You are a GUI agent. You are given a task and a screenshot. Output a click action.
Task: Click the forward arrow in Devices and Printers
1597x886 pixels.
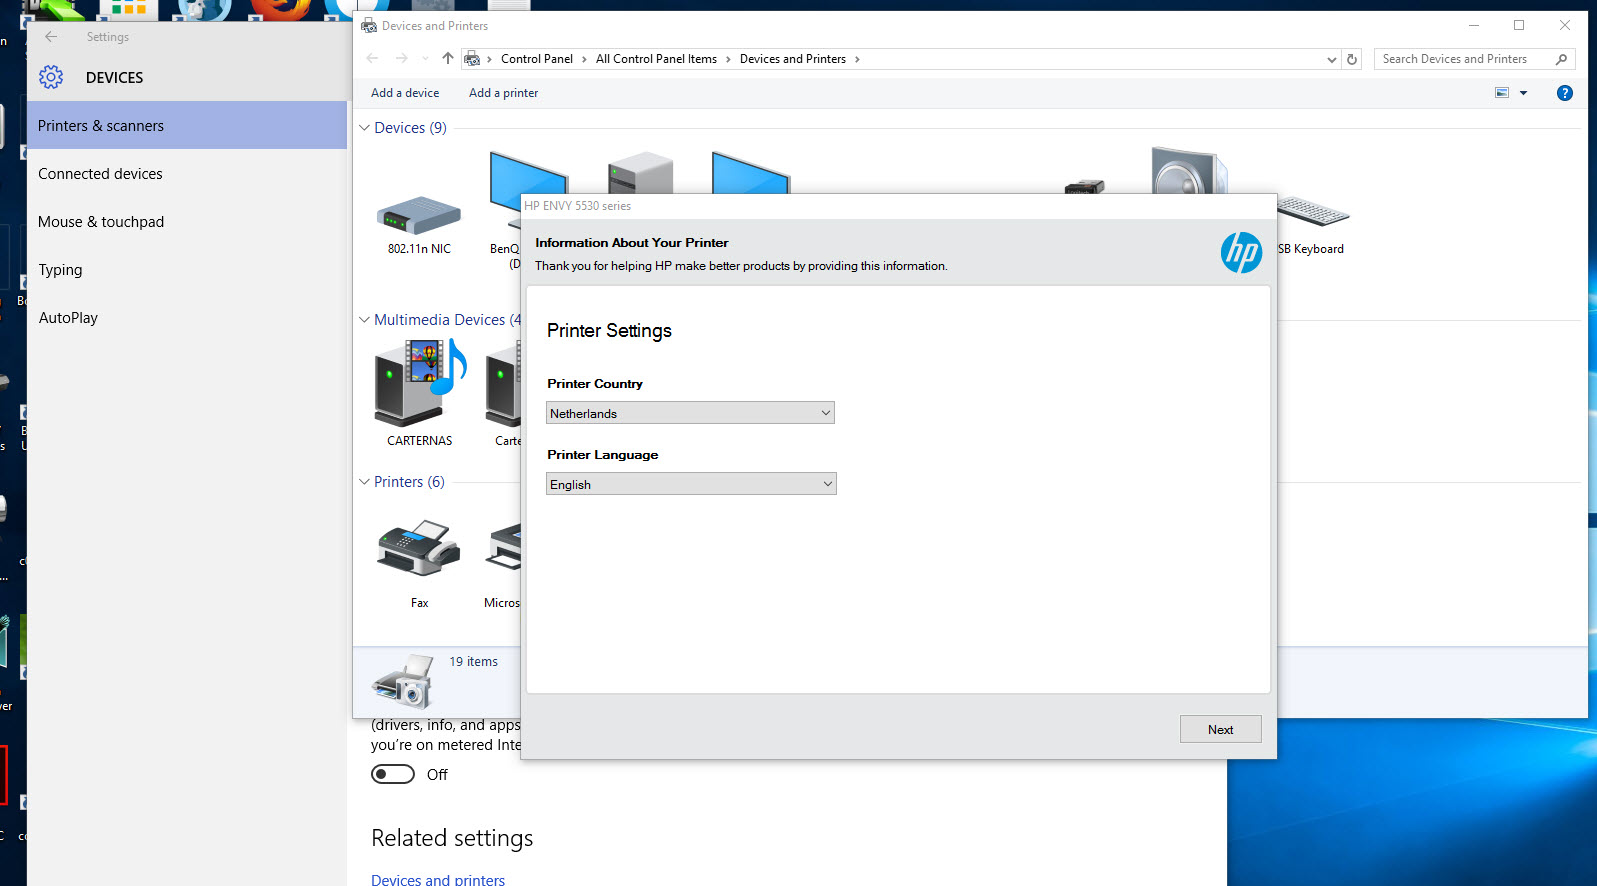coord(402,59)
